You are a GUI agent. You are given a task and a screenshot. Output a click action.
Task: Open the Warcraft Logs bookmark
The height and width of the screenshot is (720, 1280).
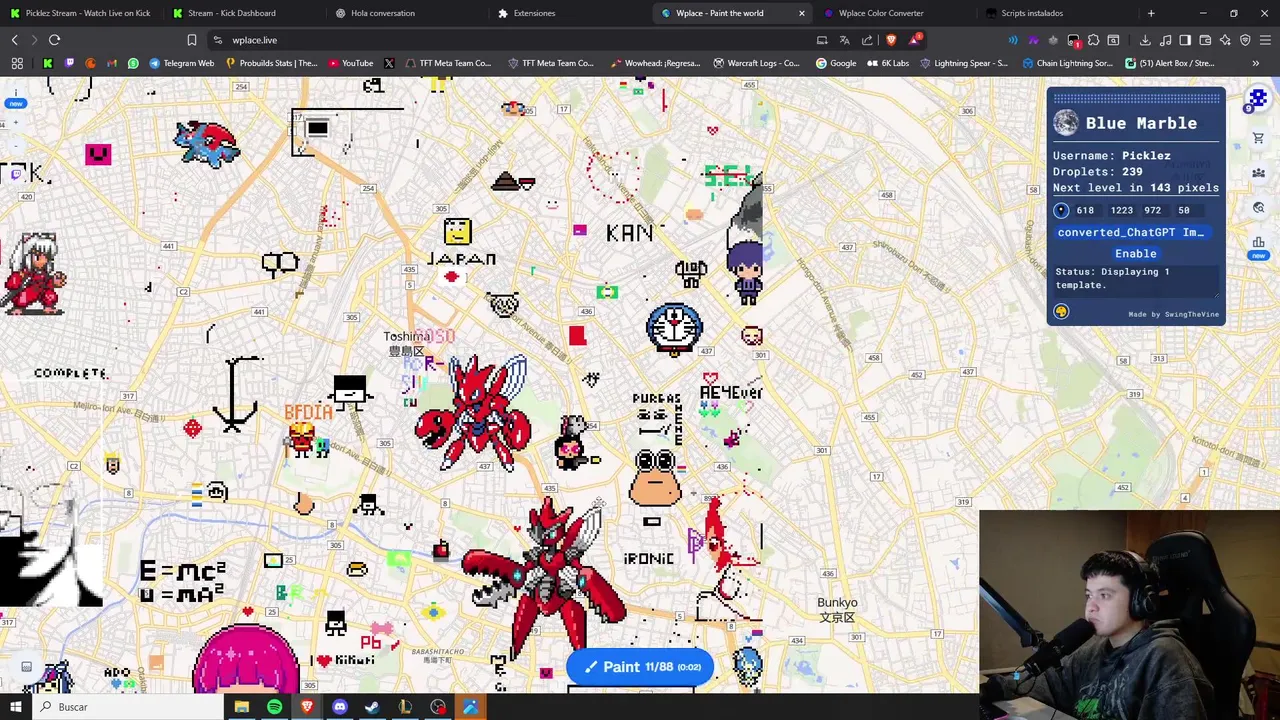click(755, 63)
